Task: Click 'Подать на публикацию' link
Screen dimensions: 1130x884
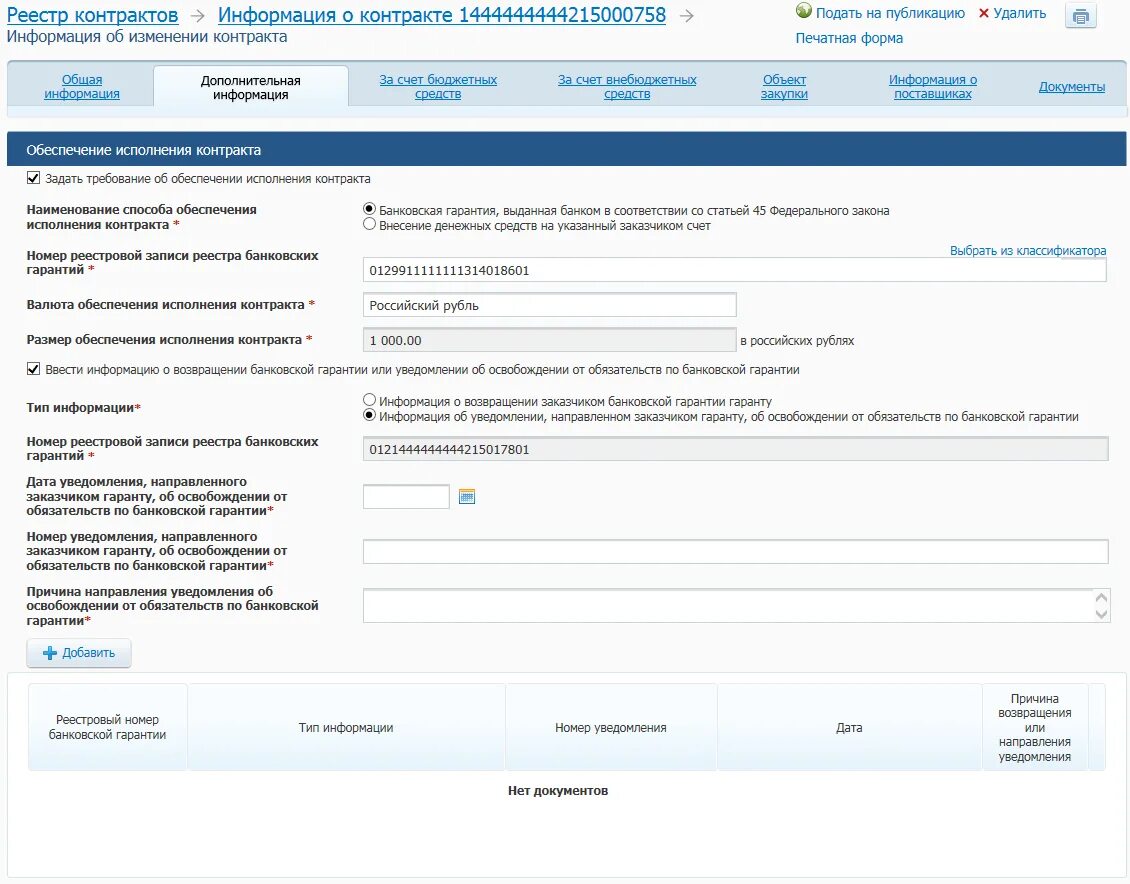Action: coord(890,13)
